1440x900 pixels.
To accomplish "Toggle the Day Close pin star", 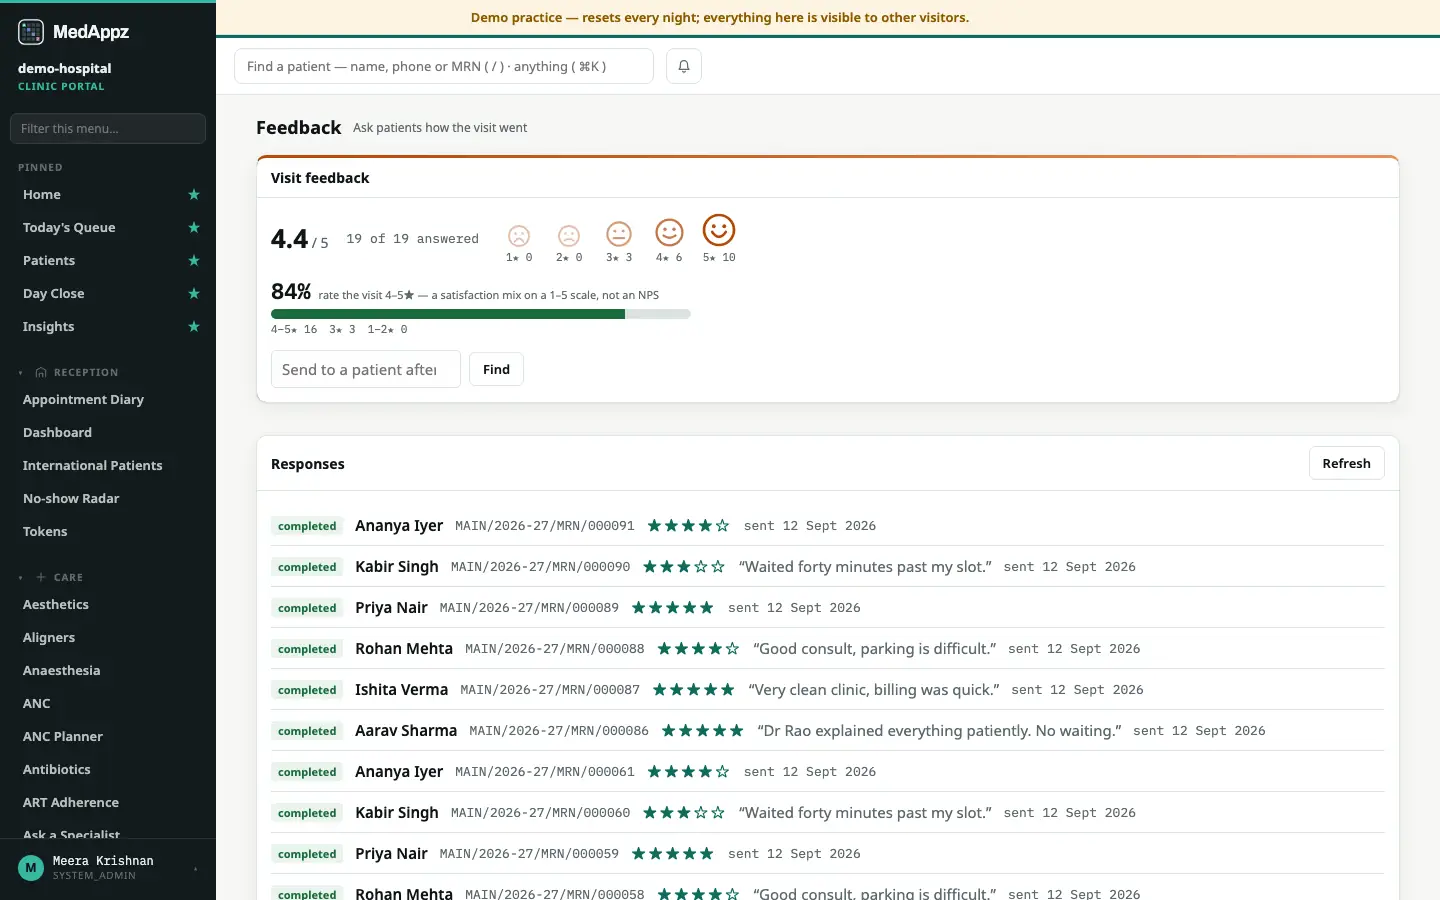I will point(194,294).
